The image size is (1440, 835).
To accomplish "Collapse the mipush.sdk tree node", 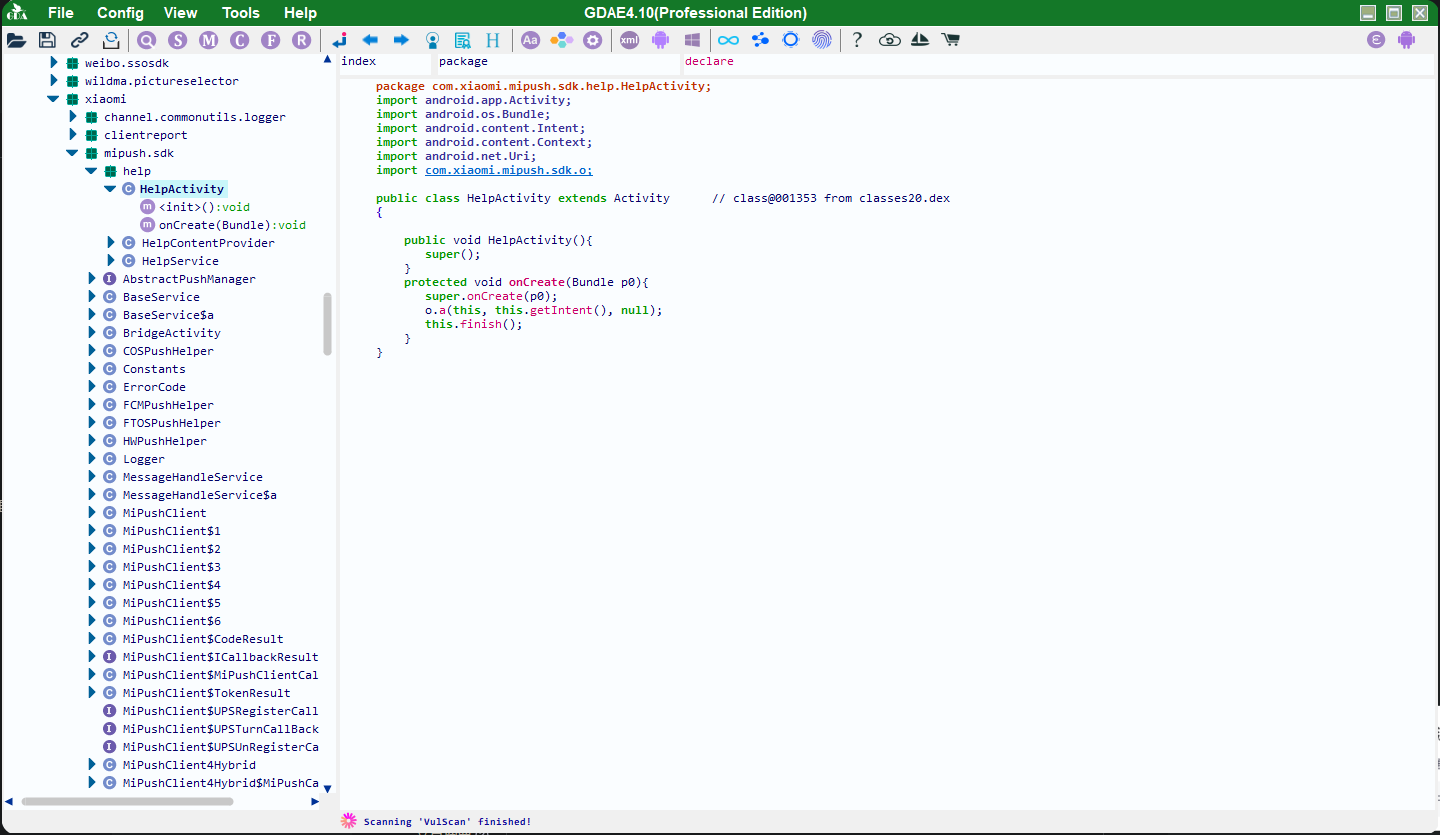I will pos(71,152).
